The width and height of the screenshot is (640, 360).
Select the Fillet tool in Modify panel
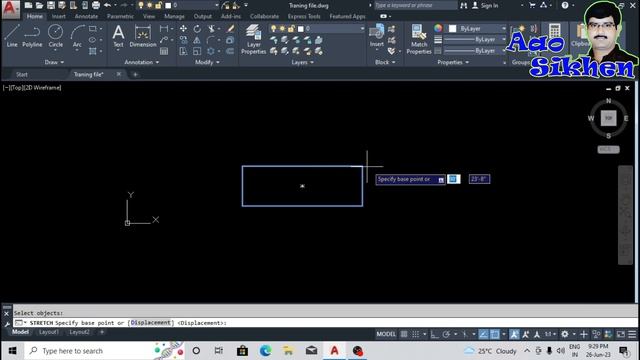(211, 40)
